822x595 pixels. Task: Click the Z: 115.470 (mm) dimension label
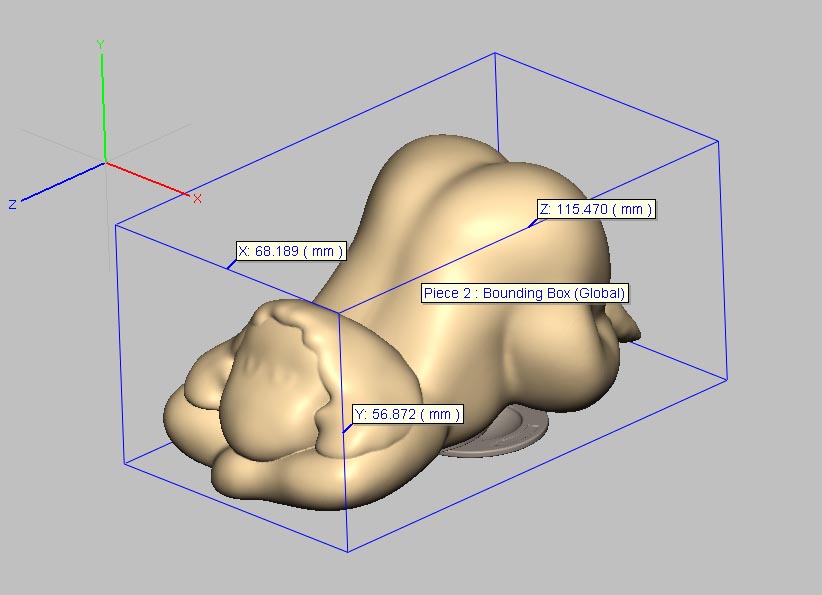[x=596, y=209]
